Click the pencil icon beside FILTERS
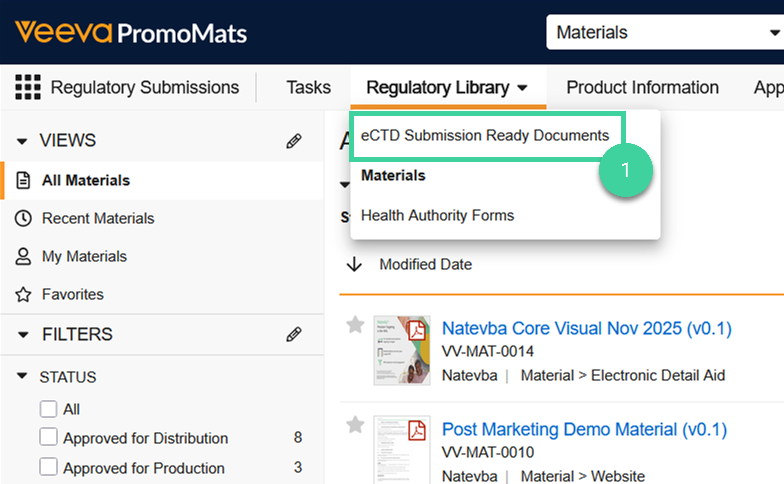The image size is (784, 484). pyautogui.click(x=293, y=335)
